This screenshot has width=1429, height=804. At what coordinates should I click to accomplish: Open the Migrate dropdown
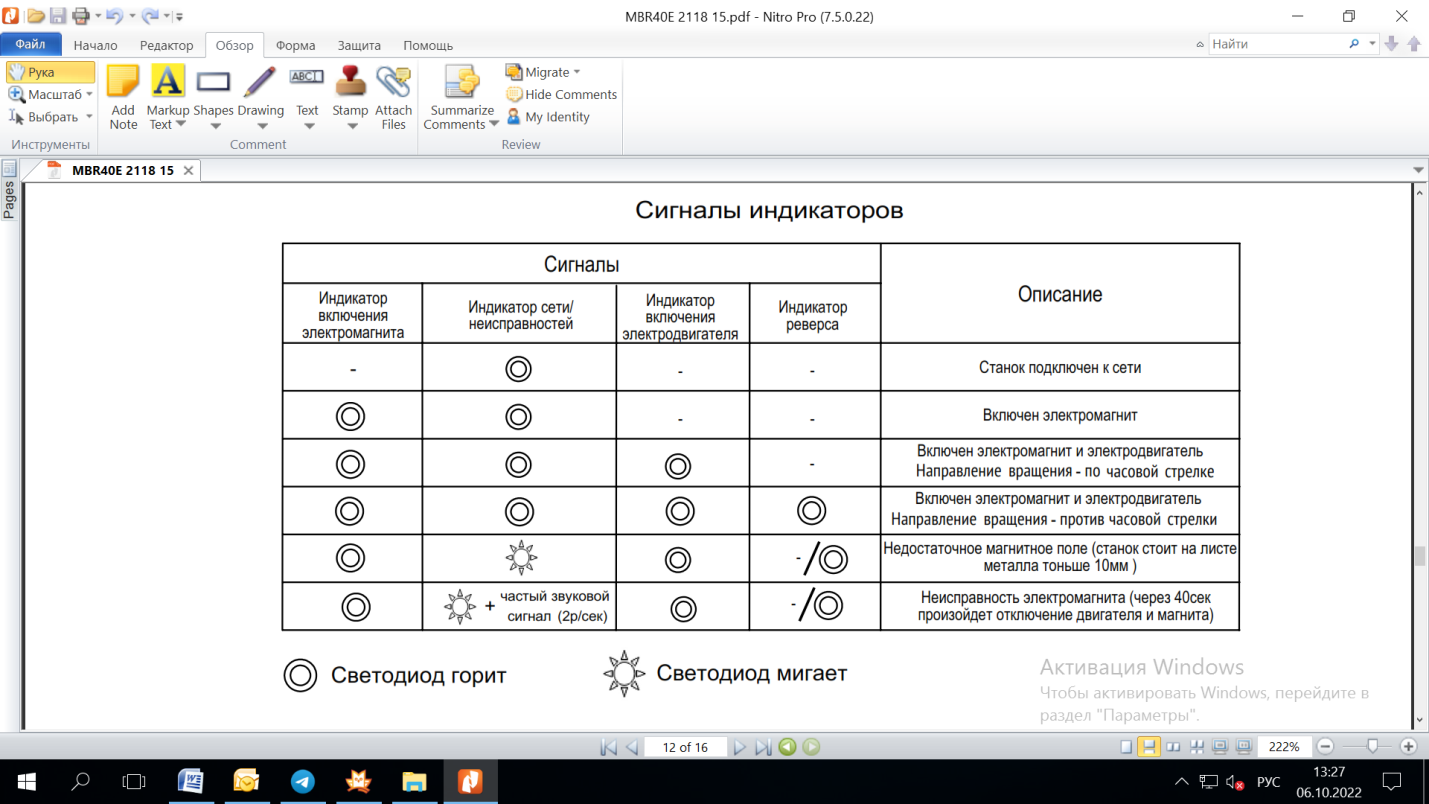coord(543,72)
